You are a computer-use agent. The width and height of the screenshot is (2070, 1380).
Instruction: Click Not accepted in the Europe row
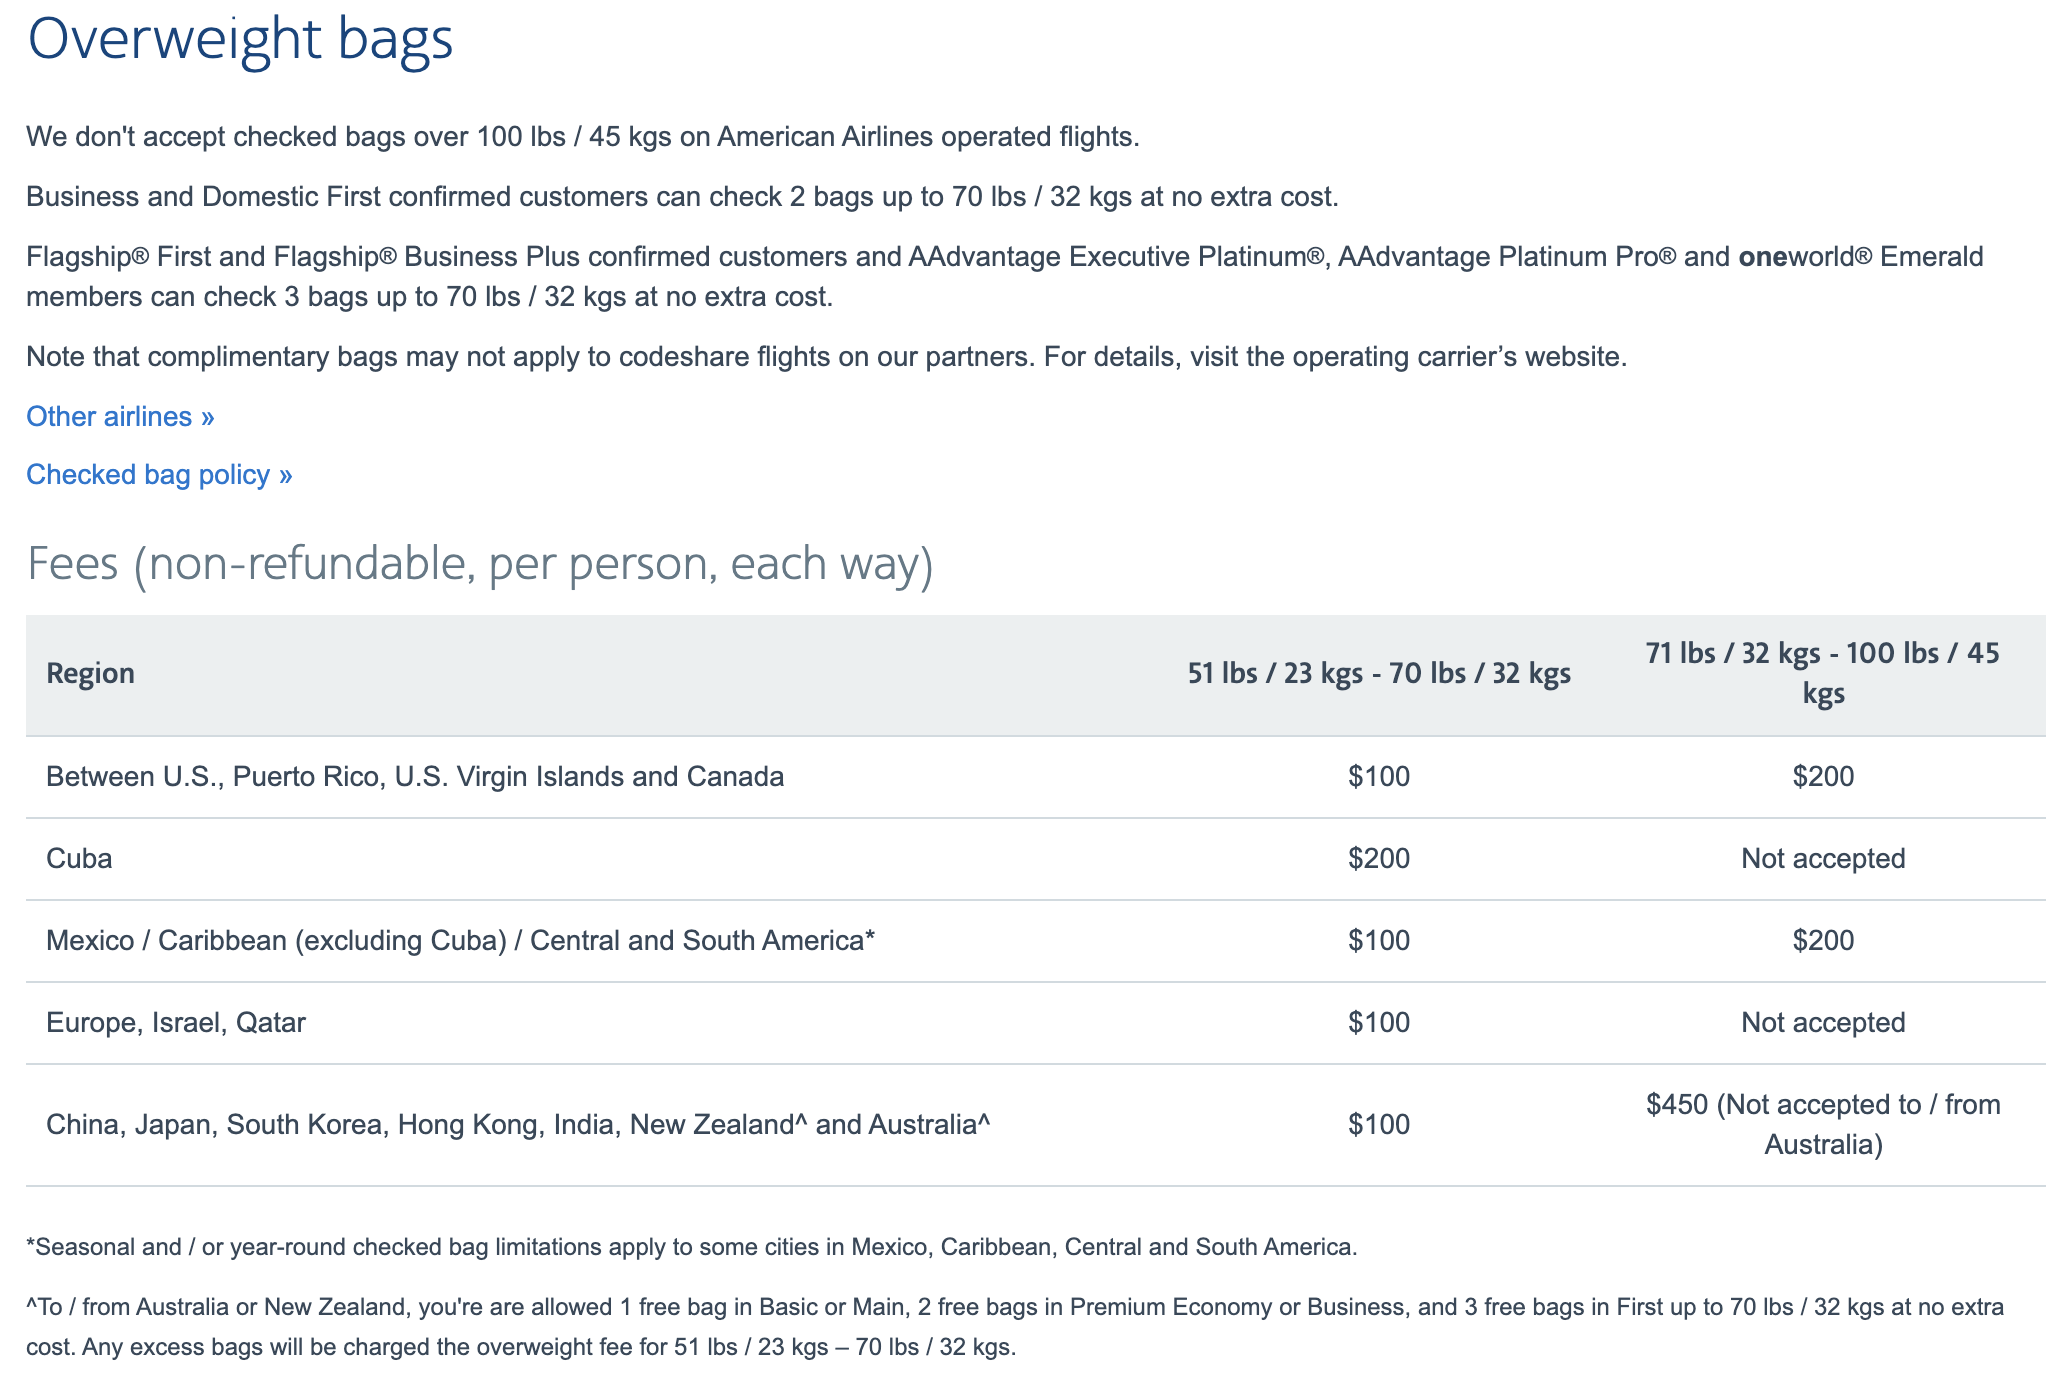pos(1823,1022)
